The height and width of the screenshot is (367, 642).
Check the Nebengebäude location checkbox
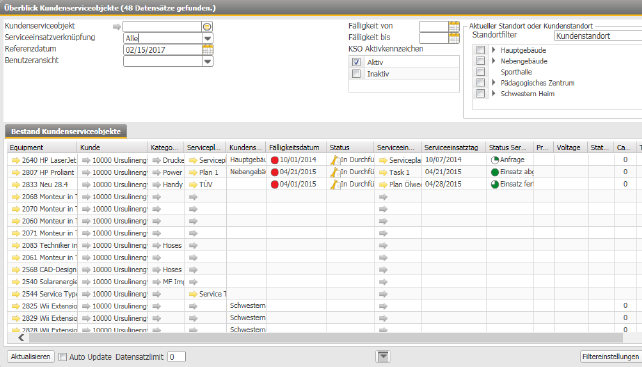(480, 61)
